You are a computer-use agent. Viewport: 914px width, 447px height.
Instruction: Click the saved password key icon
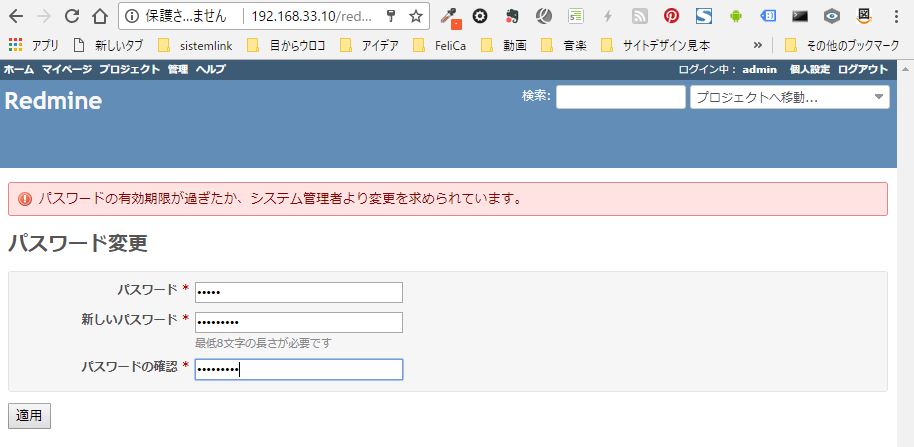[391, 16]
